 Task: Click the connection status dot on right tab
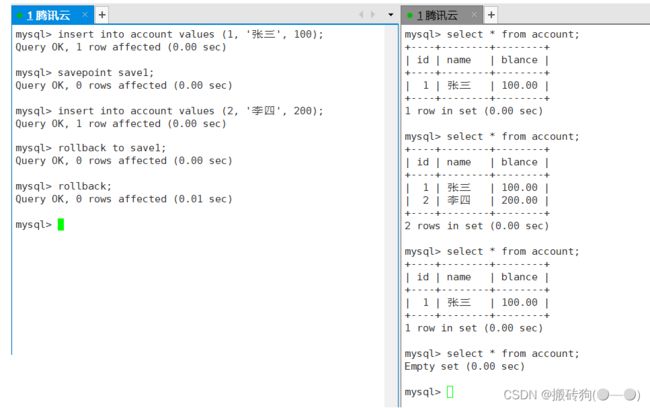tap(410, 16)
